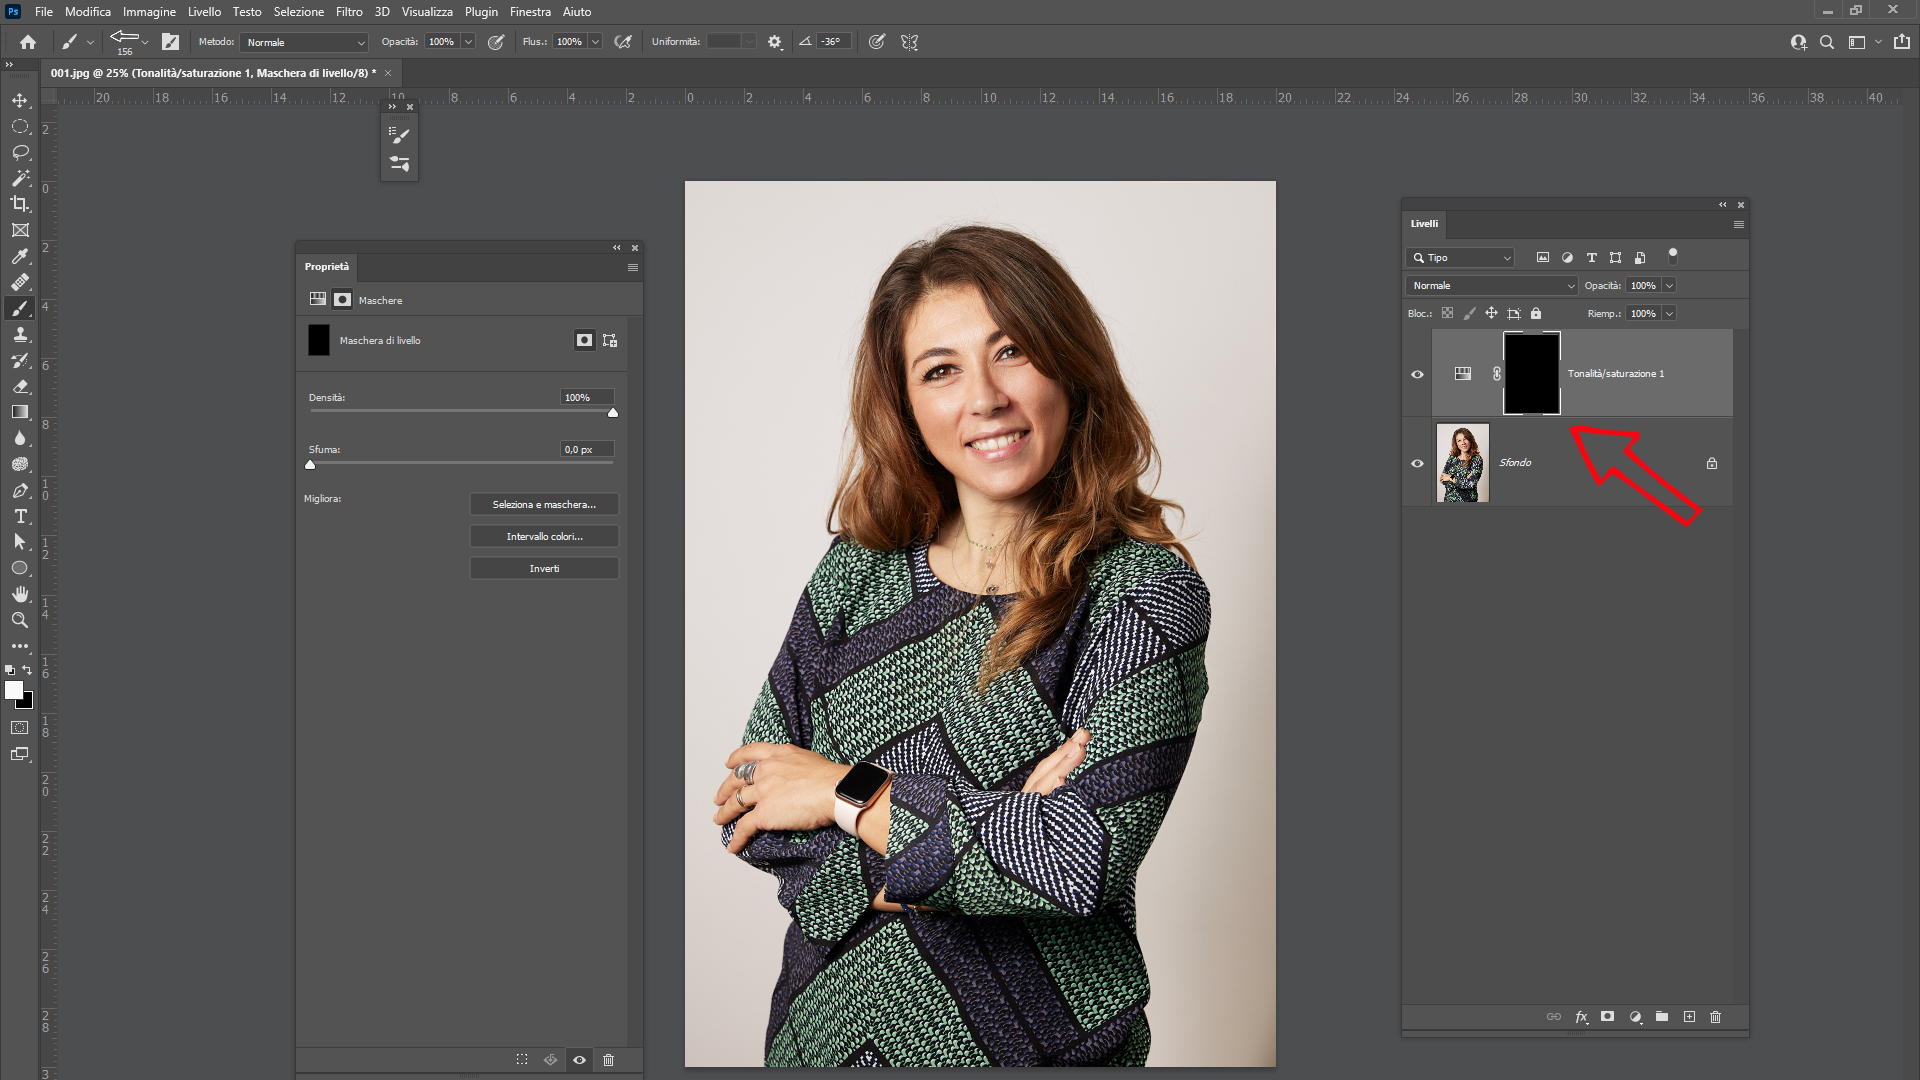Image resolution: width=1920 pixels, height=1080 pixels.
Task: Select the Eyedropper tool
Action: [x=20, y=256]
